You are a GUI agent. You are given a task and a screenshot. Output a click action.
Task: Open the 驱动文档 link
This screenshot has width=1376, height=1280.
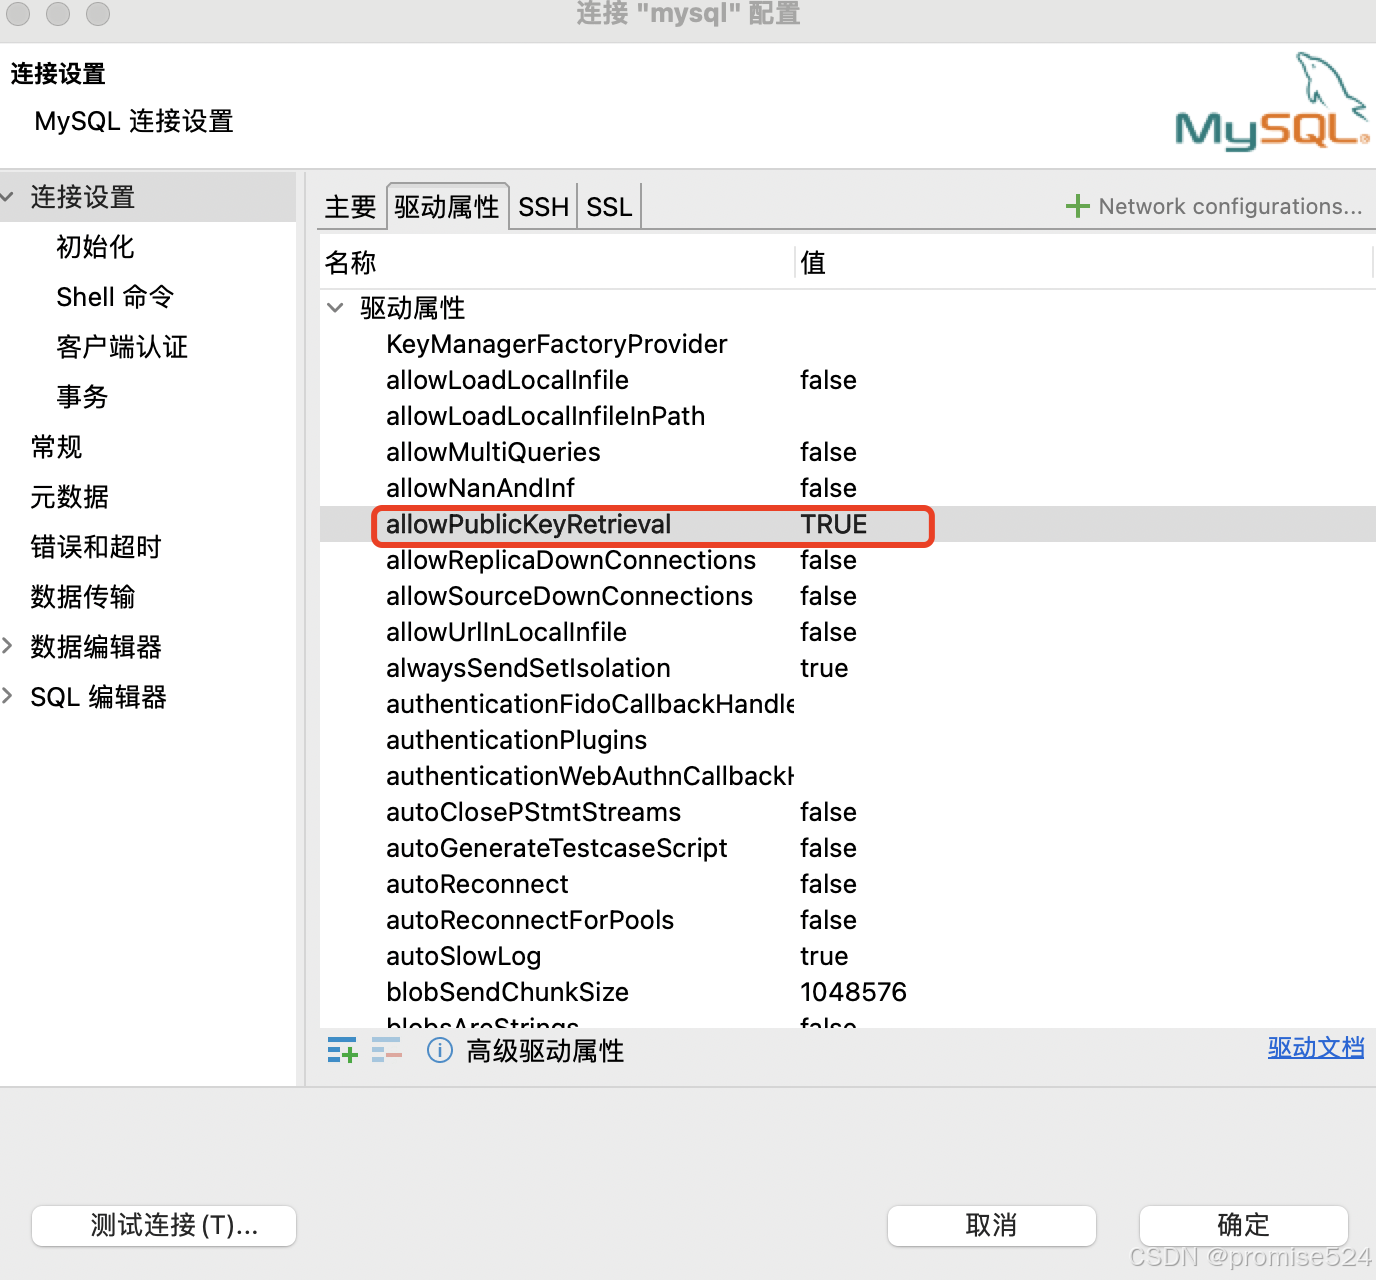[x=1315, y=1048]
